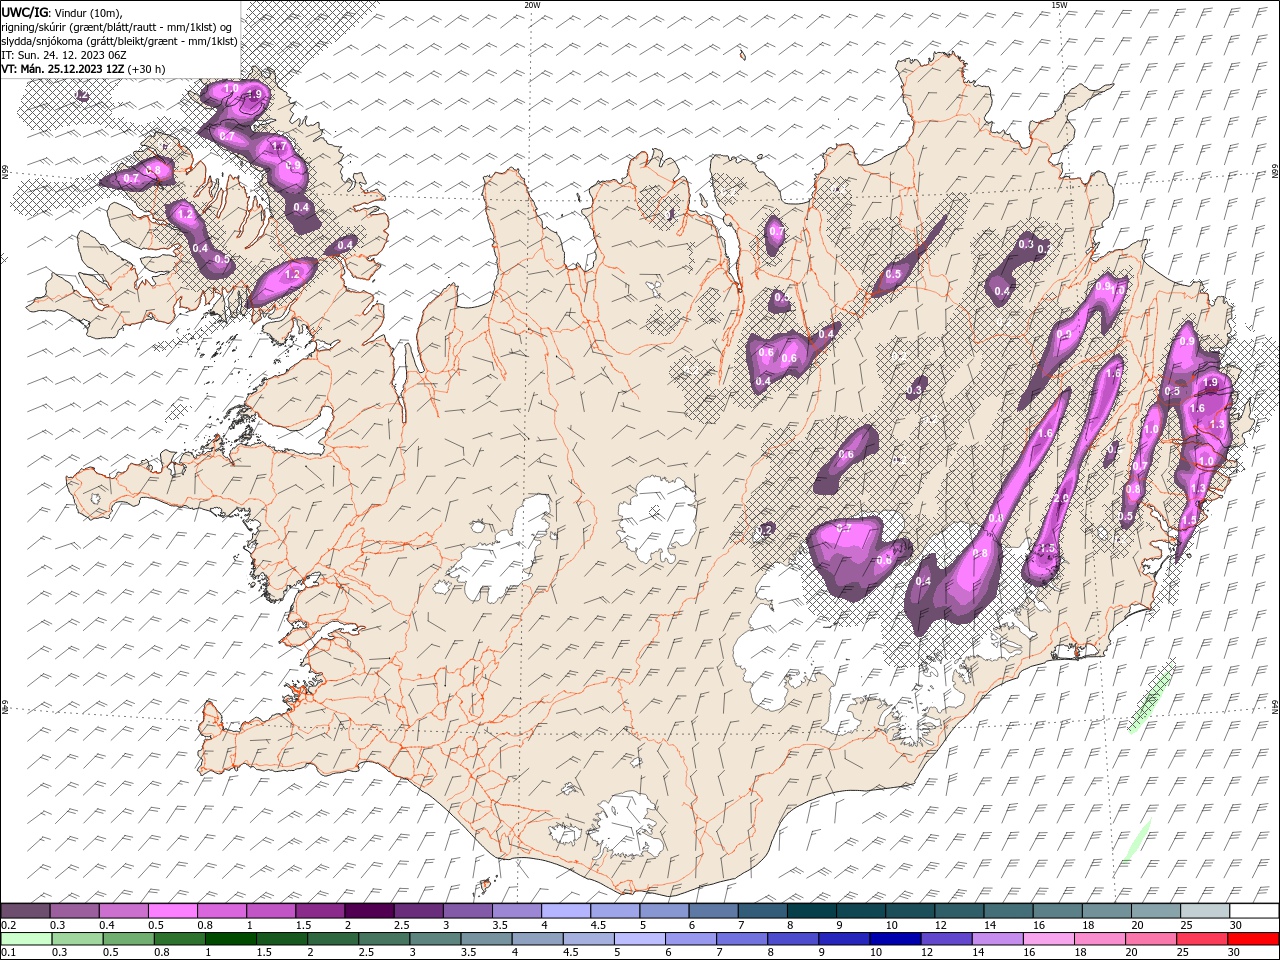Pick lavender snow swatch between 4 and 4.5
1280x960 pixels.
point(564,911)
